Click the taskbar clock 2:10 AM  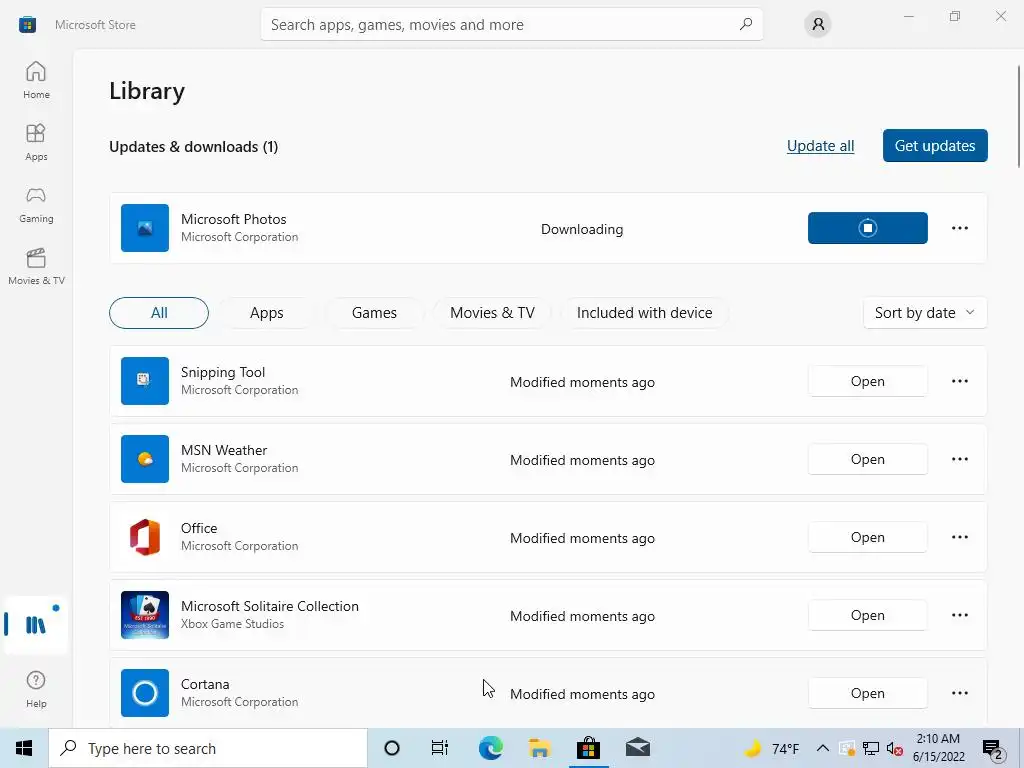point(938,748)
